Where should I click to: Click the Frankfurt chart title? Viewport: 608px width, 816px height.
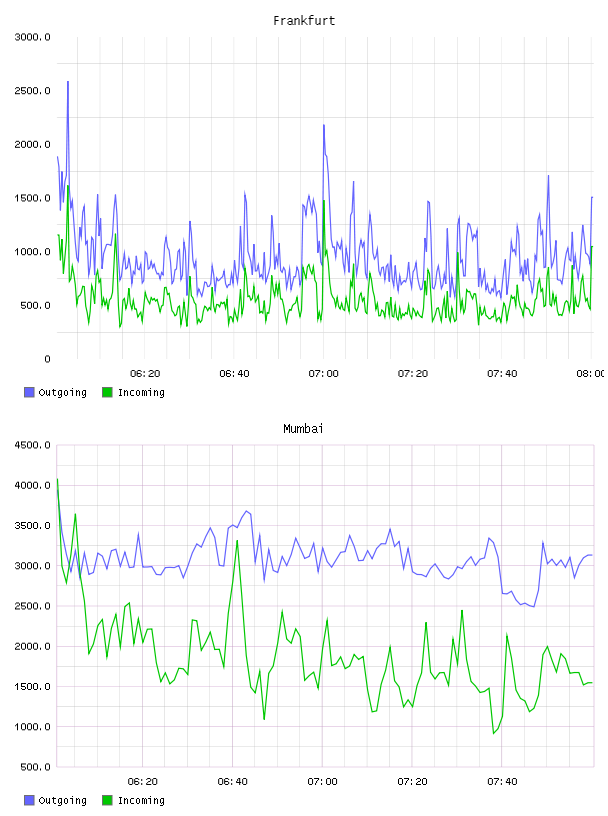pos(304,21)
